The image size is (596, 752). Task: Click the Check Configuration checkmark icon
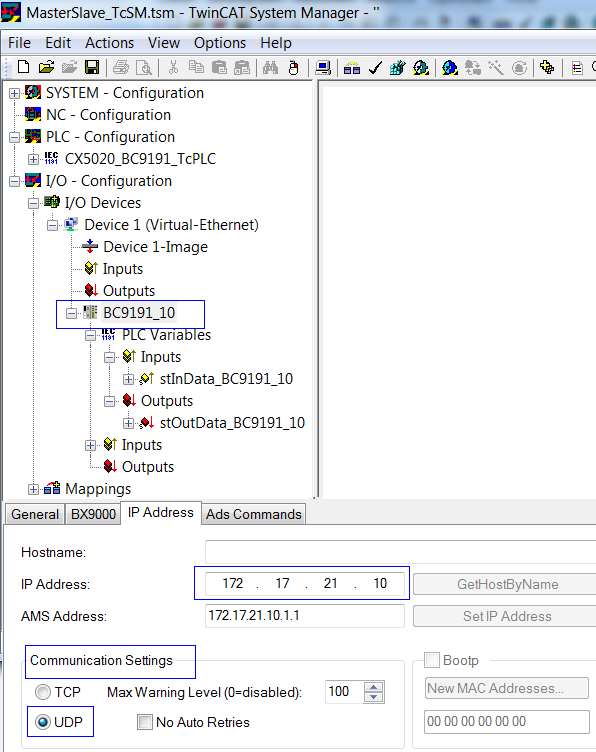tap(375, 68)
